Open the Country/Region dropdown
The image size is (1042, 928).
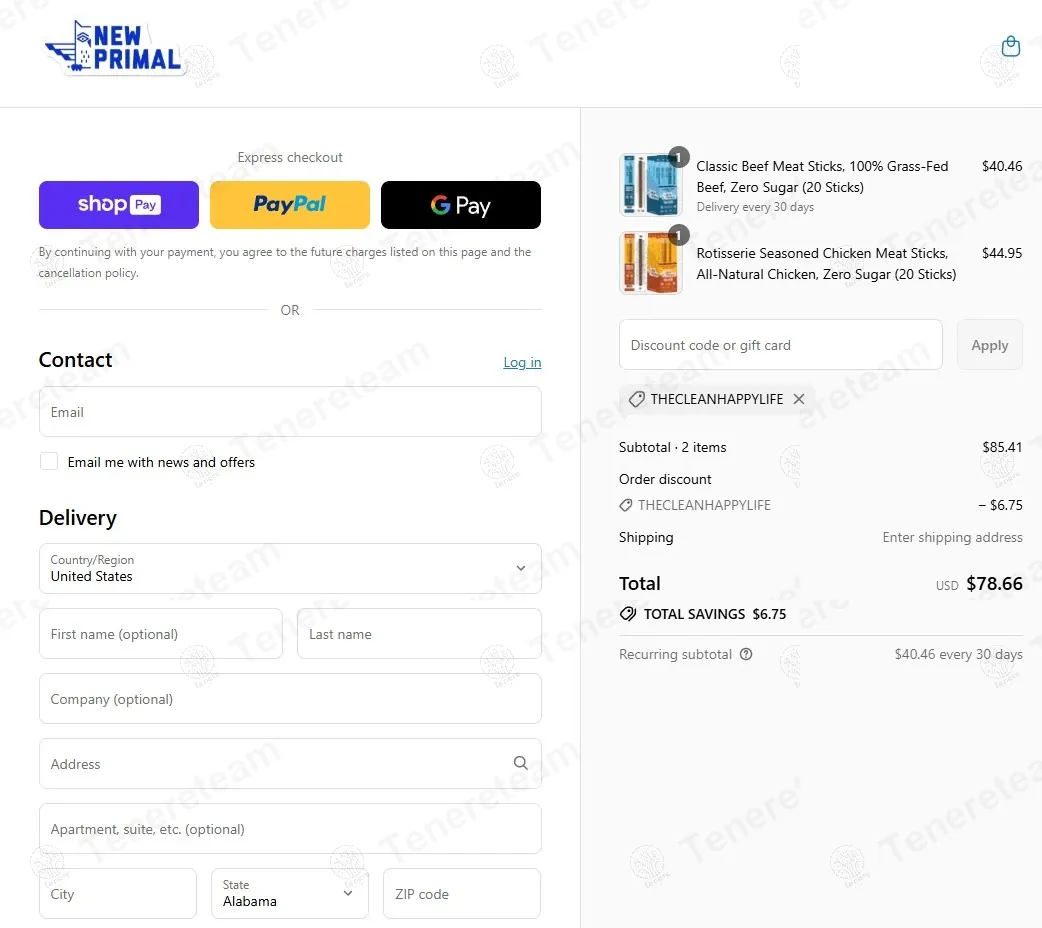pyautogui.click(x=290, y=568)
